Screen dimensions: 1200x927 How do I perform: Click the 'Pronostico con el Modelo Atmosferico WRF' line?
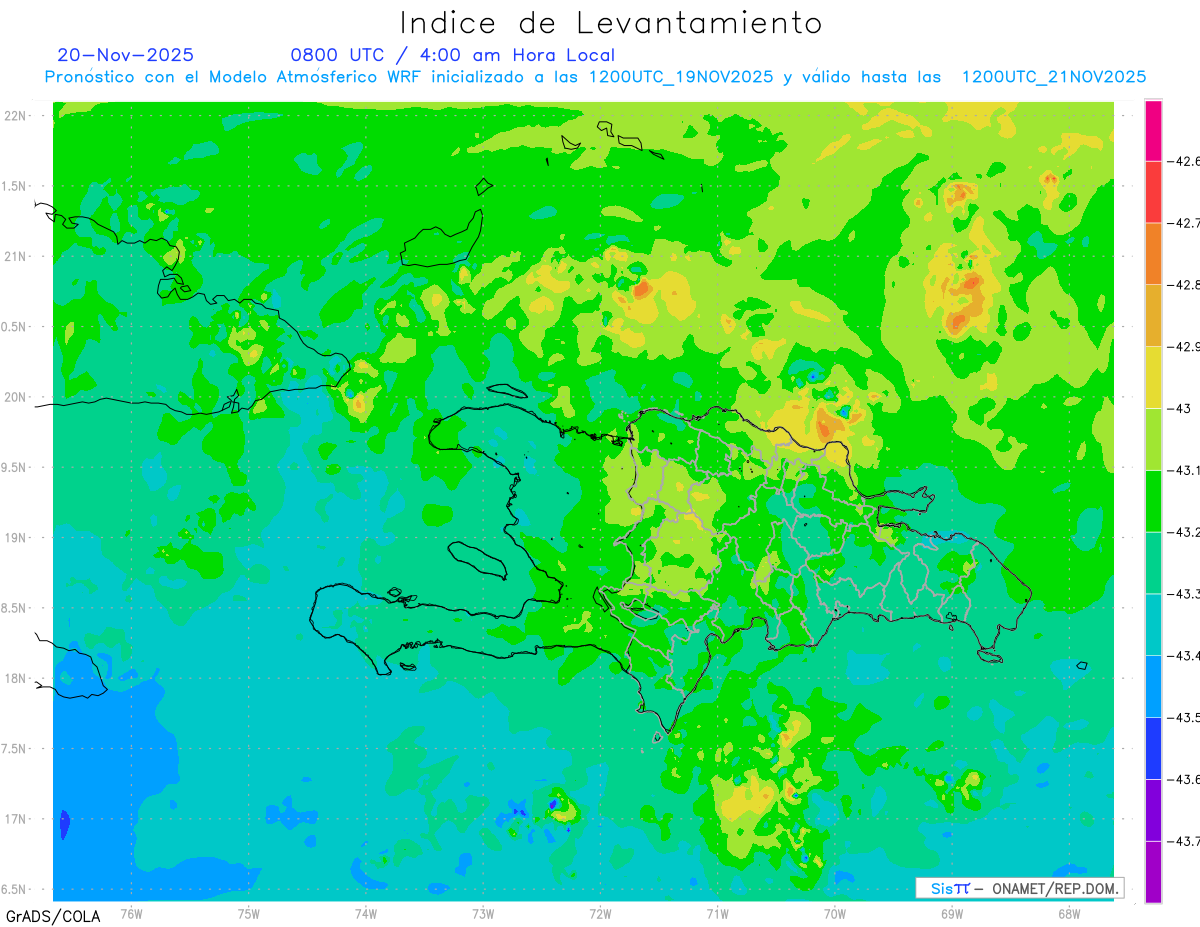pyautogui.click(x=595, y=77)
